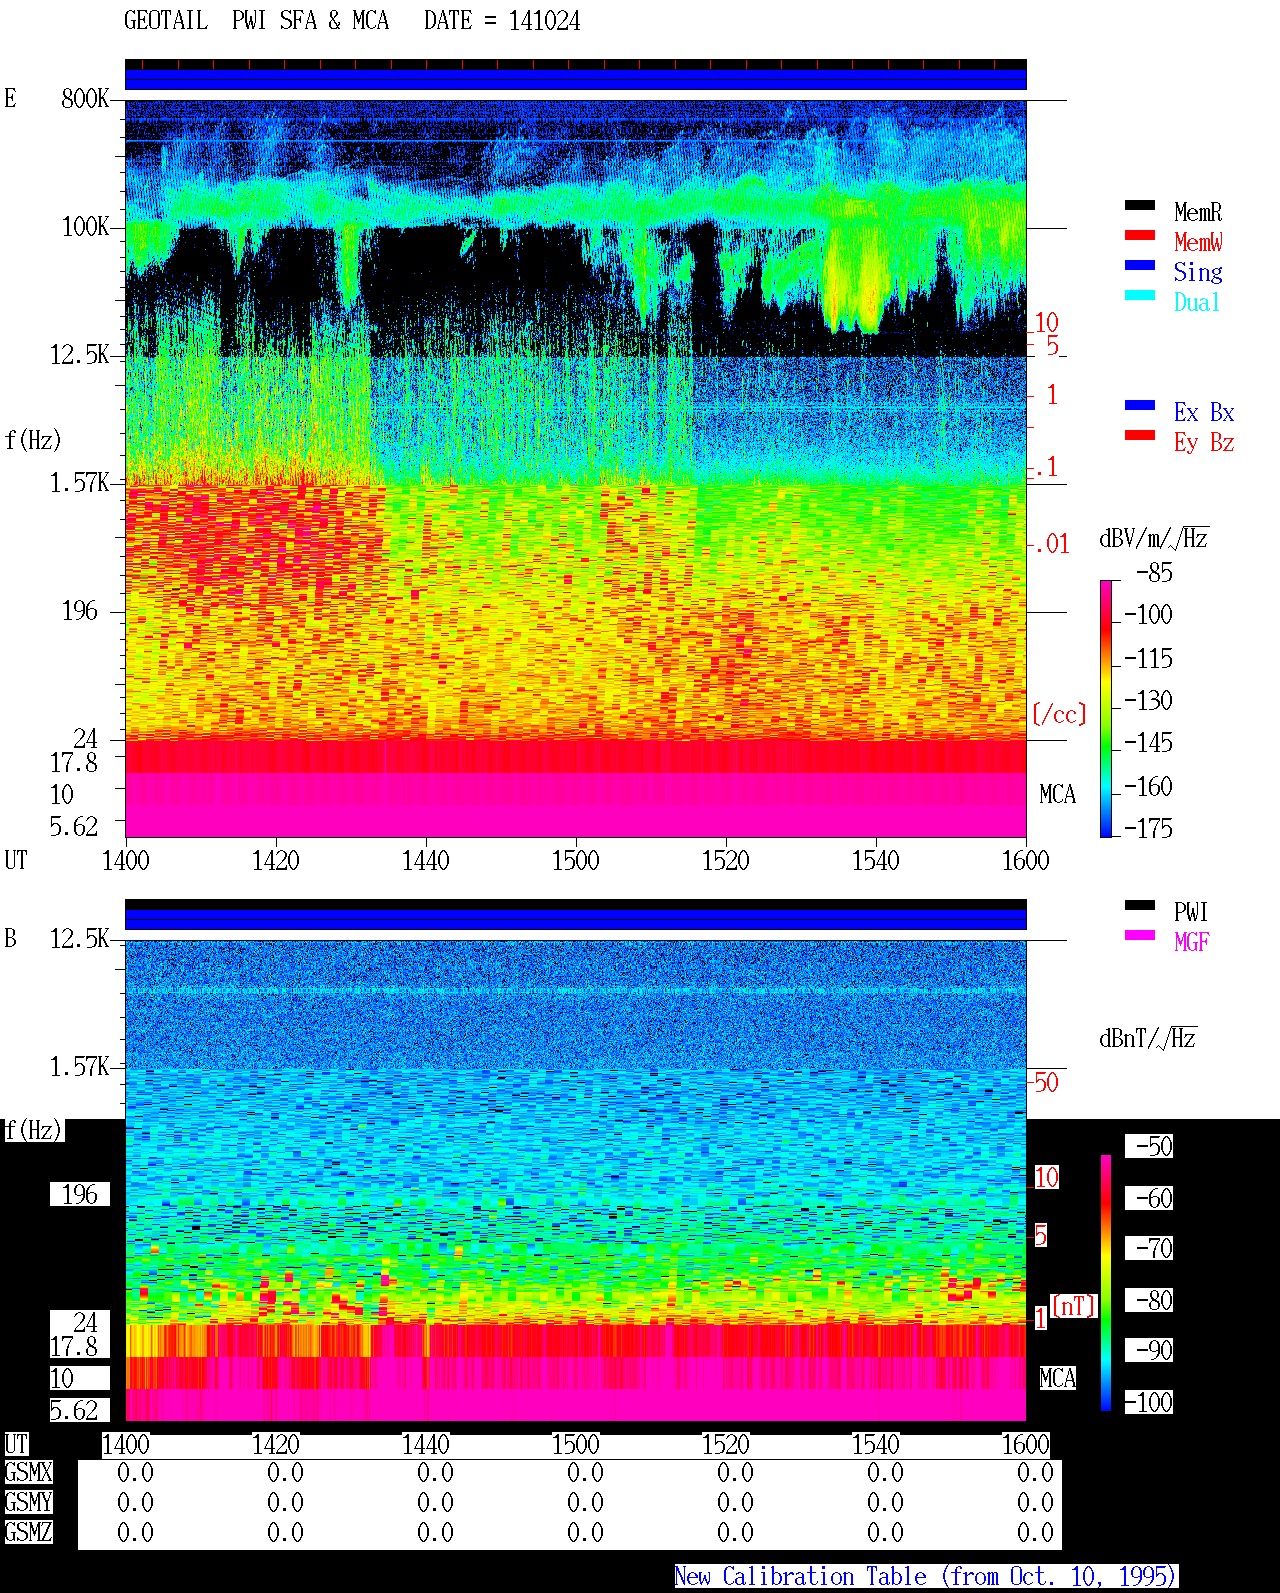
Task: Click the GSMY row label
Action: [x=28, y=1503]
